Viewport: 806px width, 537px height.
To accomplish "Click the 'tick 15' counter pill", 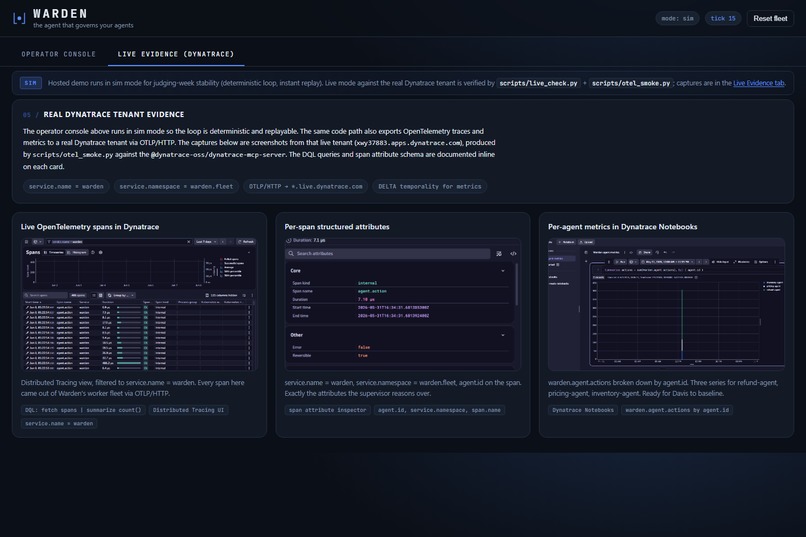I will point(723,18).
